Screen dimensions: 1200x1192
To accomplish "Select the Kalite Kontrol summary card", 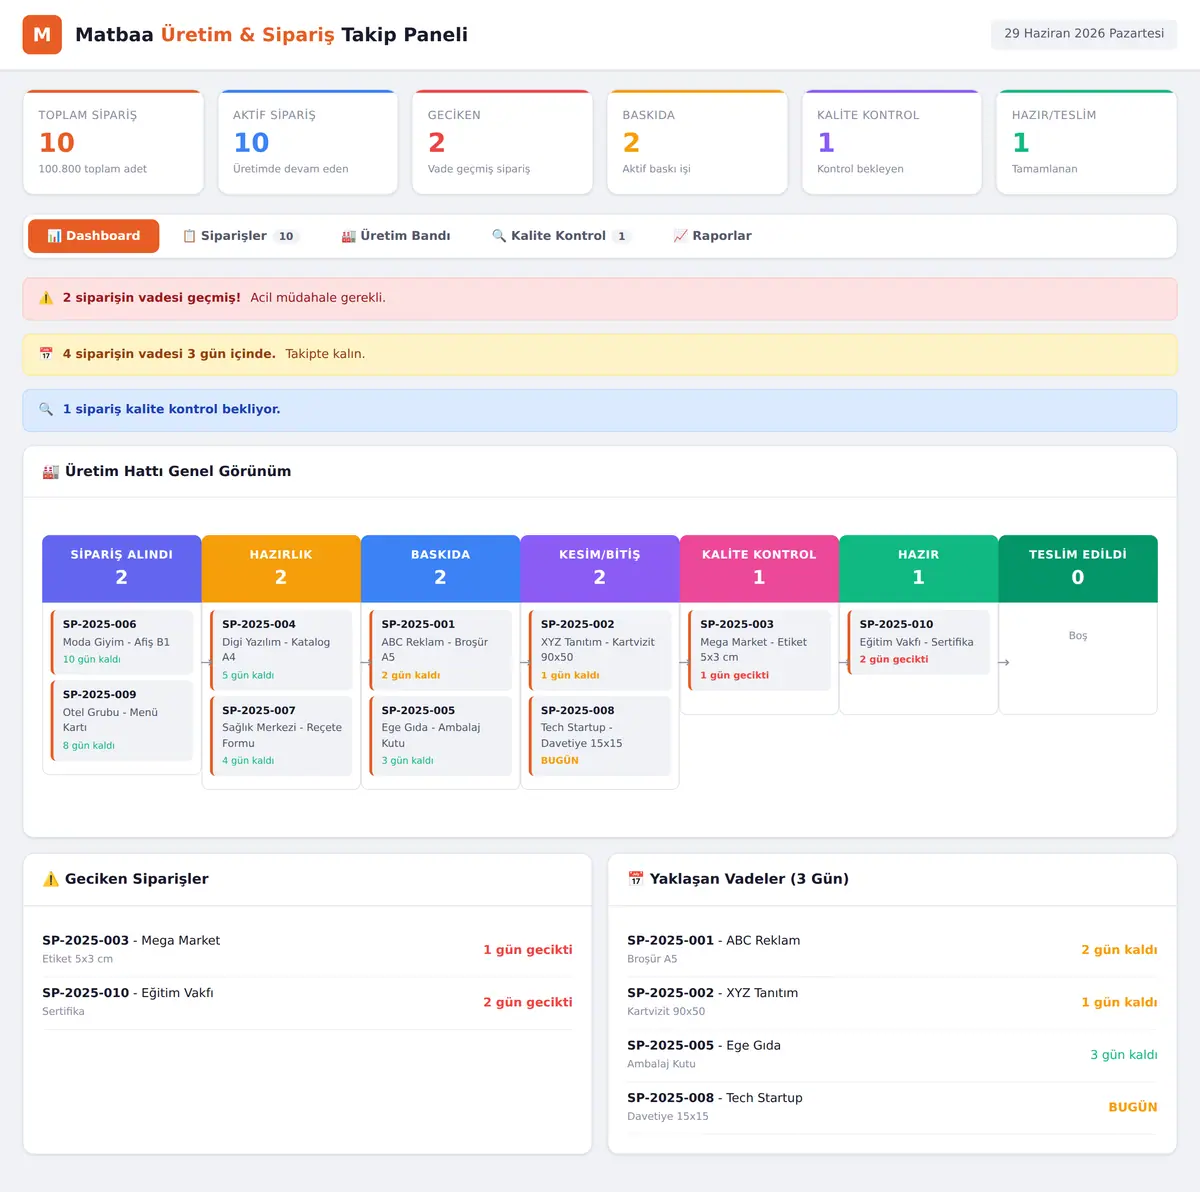I will (892, 142).
